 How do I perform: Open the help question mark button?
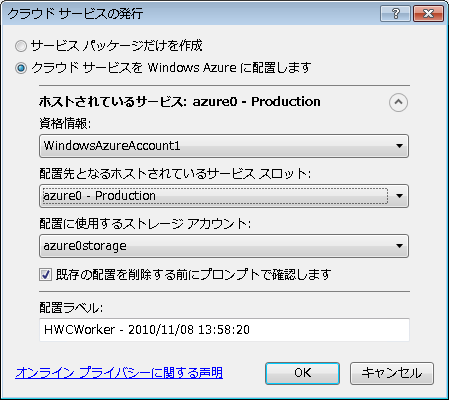point(395,14)
